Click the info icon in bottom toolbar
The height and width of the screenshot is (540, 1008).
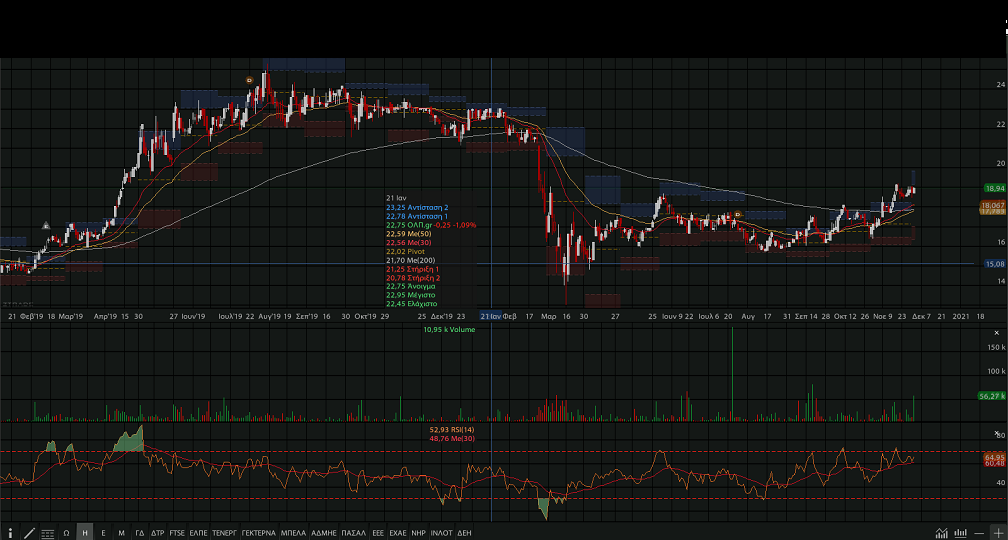(x=10, y=533)
